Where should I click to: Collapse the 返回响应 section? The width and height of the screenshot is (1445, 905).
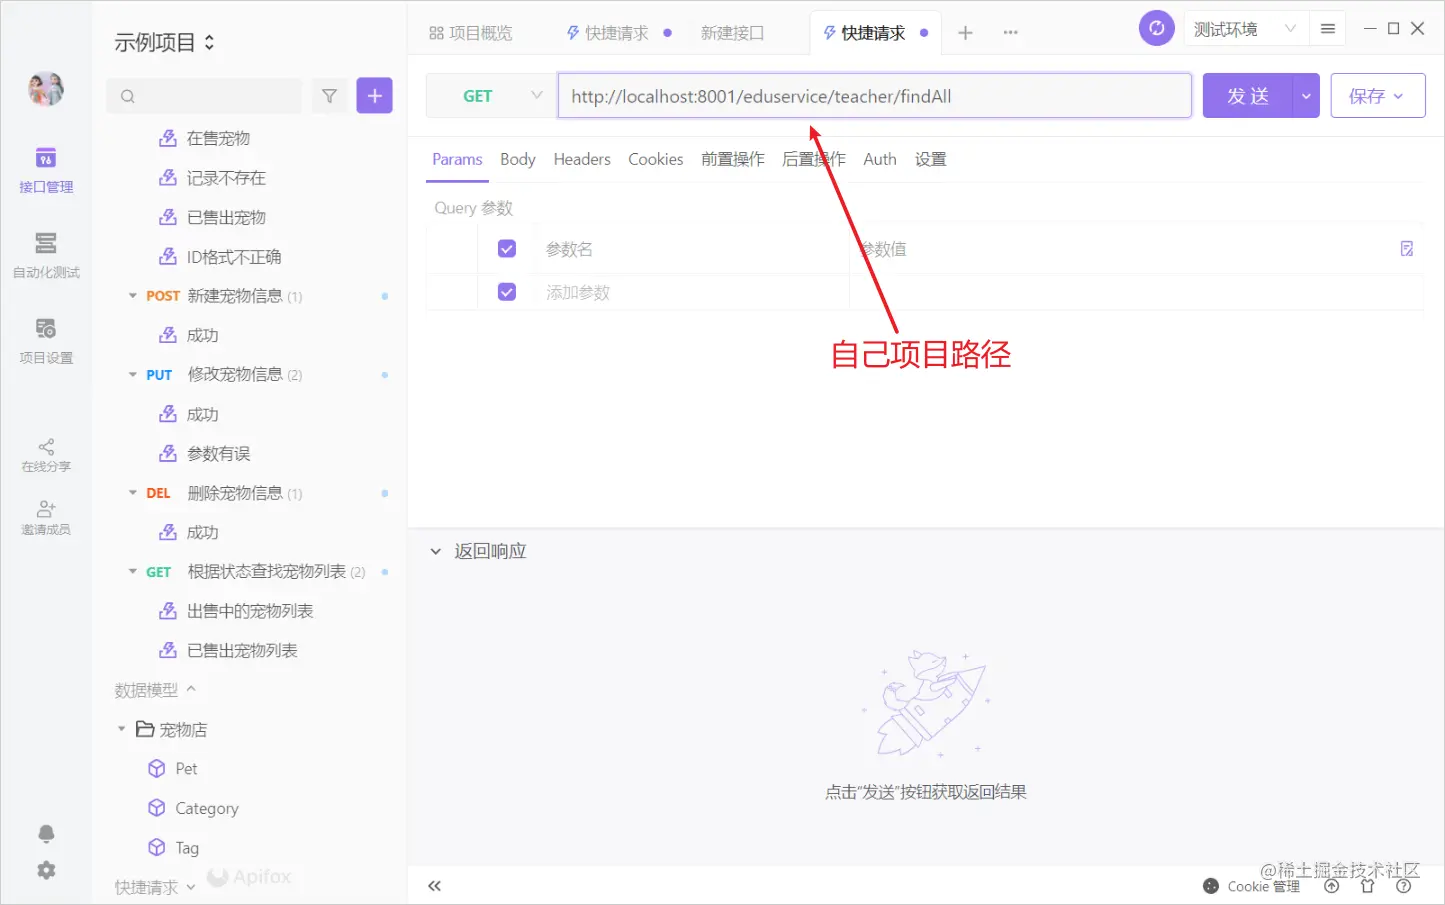(x=435, y=550)
